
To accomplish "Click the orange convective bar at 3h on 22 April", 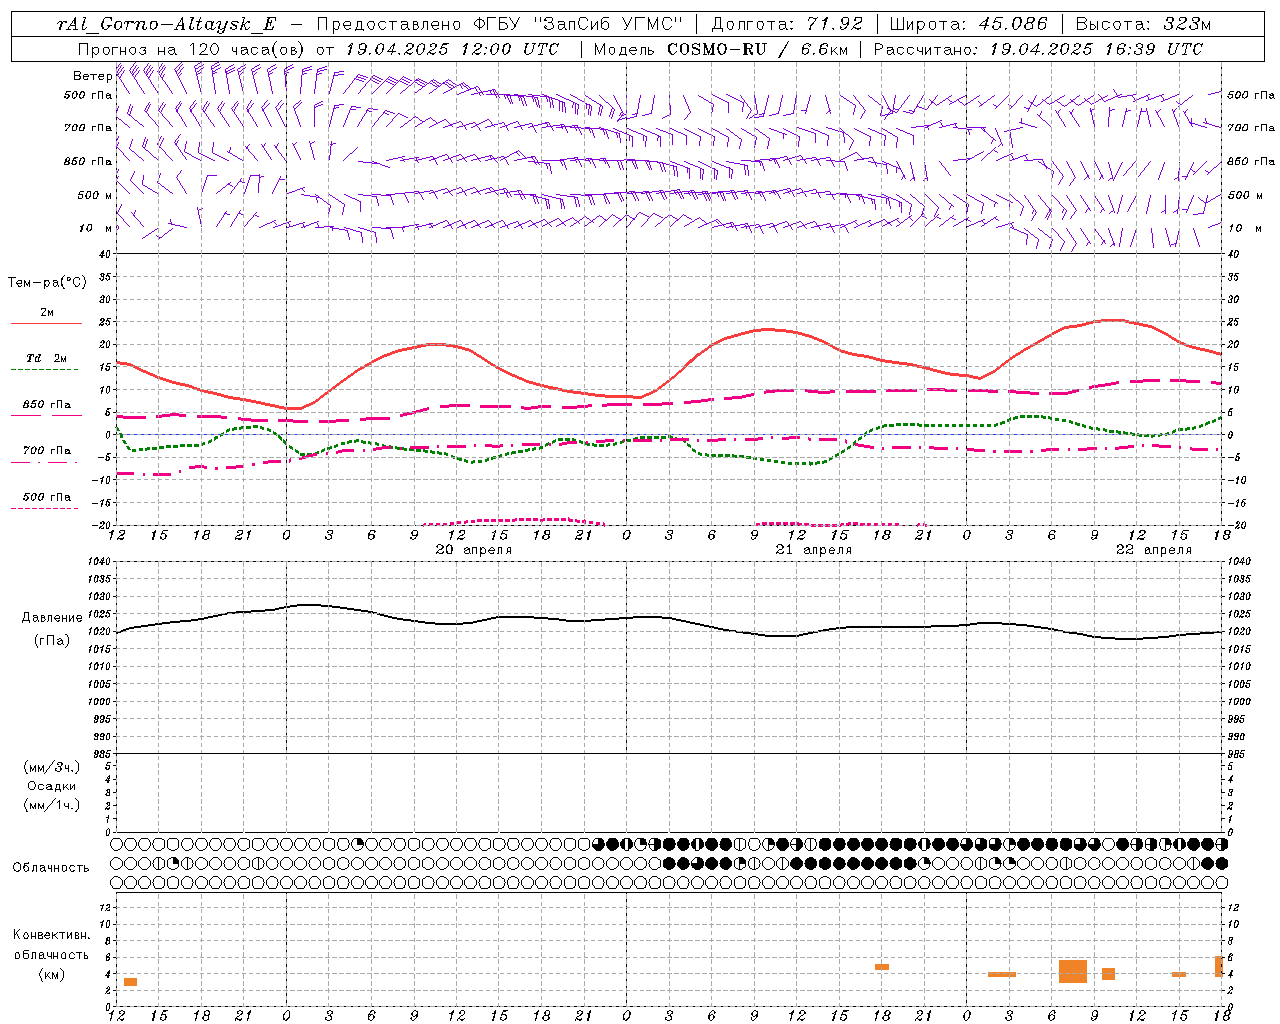I will pos(1002,974).
